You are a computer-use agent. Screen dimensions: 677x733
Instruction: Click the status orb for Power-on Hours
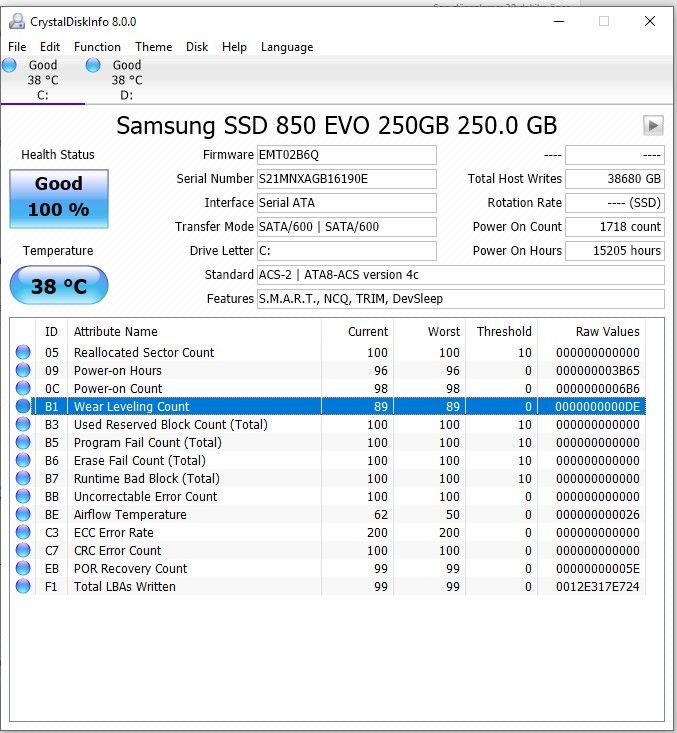pyautogui.click(x=23, y=370)
